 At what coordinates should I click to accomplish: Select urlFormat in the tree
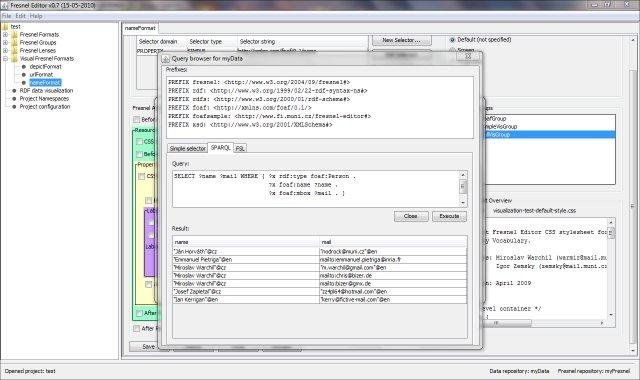pos(41,75)
